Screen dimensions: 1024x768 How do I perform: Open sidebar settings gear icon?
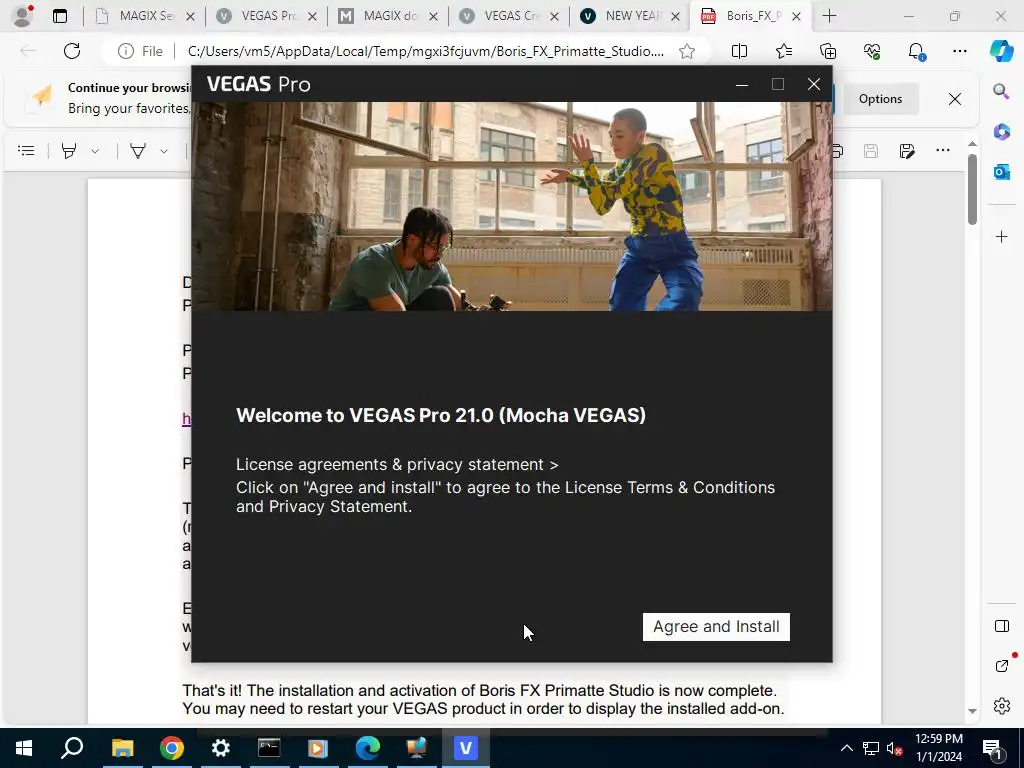tap(1001, 706)
